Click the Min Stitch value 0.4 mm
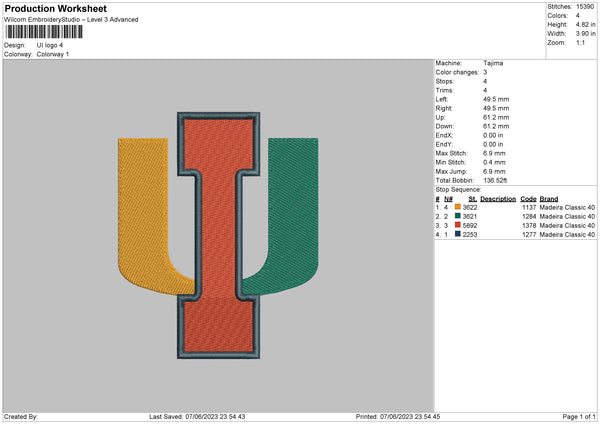 (x=494, y=162)
